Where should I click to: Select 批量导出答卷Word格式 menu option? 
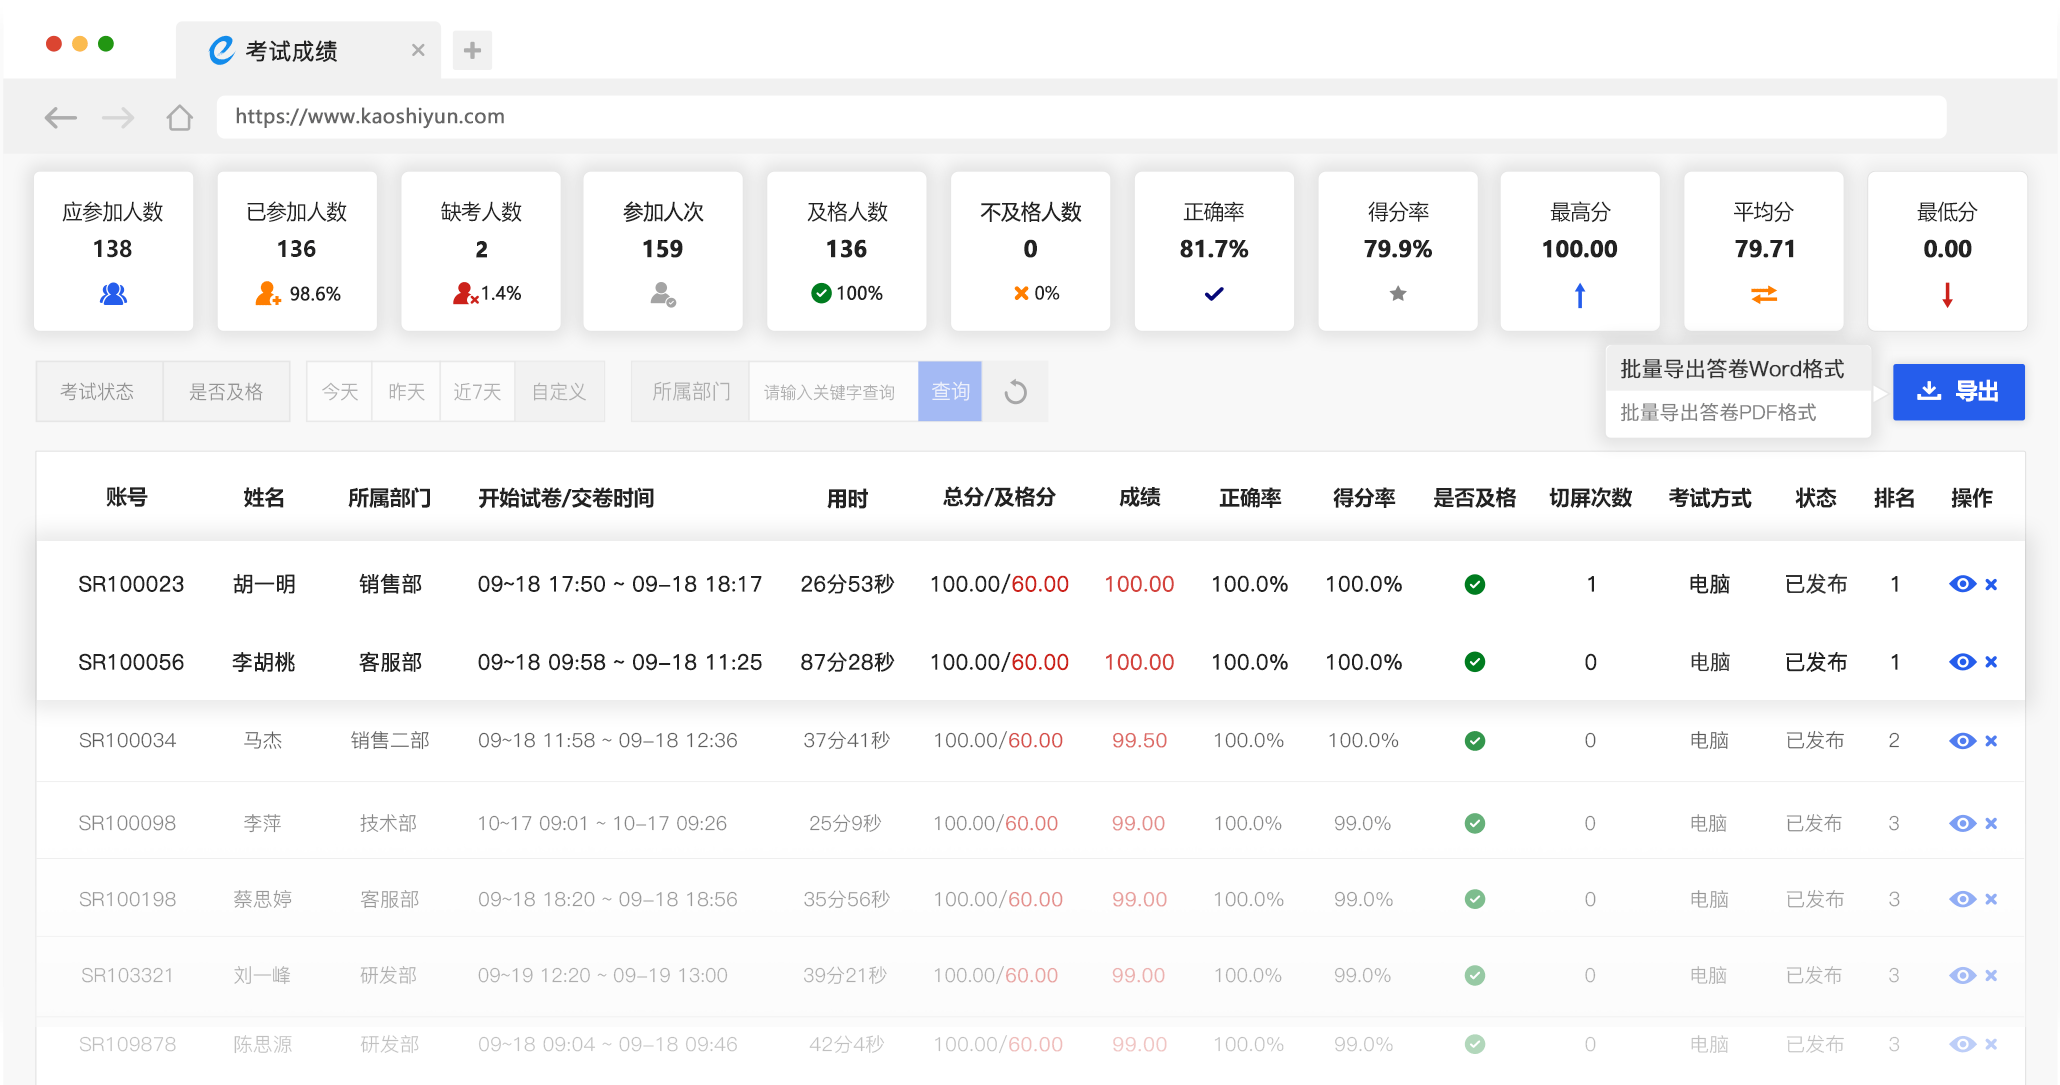point(1732,369)
